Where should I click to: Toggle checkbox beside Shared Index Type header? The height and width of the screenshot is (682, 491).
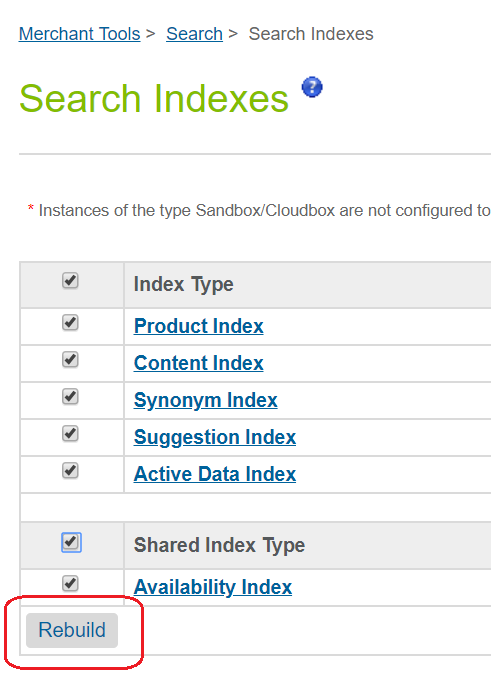[71, 542]
